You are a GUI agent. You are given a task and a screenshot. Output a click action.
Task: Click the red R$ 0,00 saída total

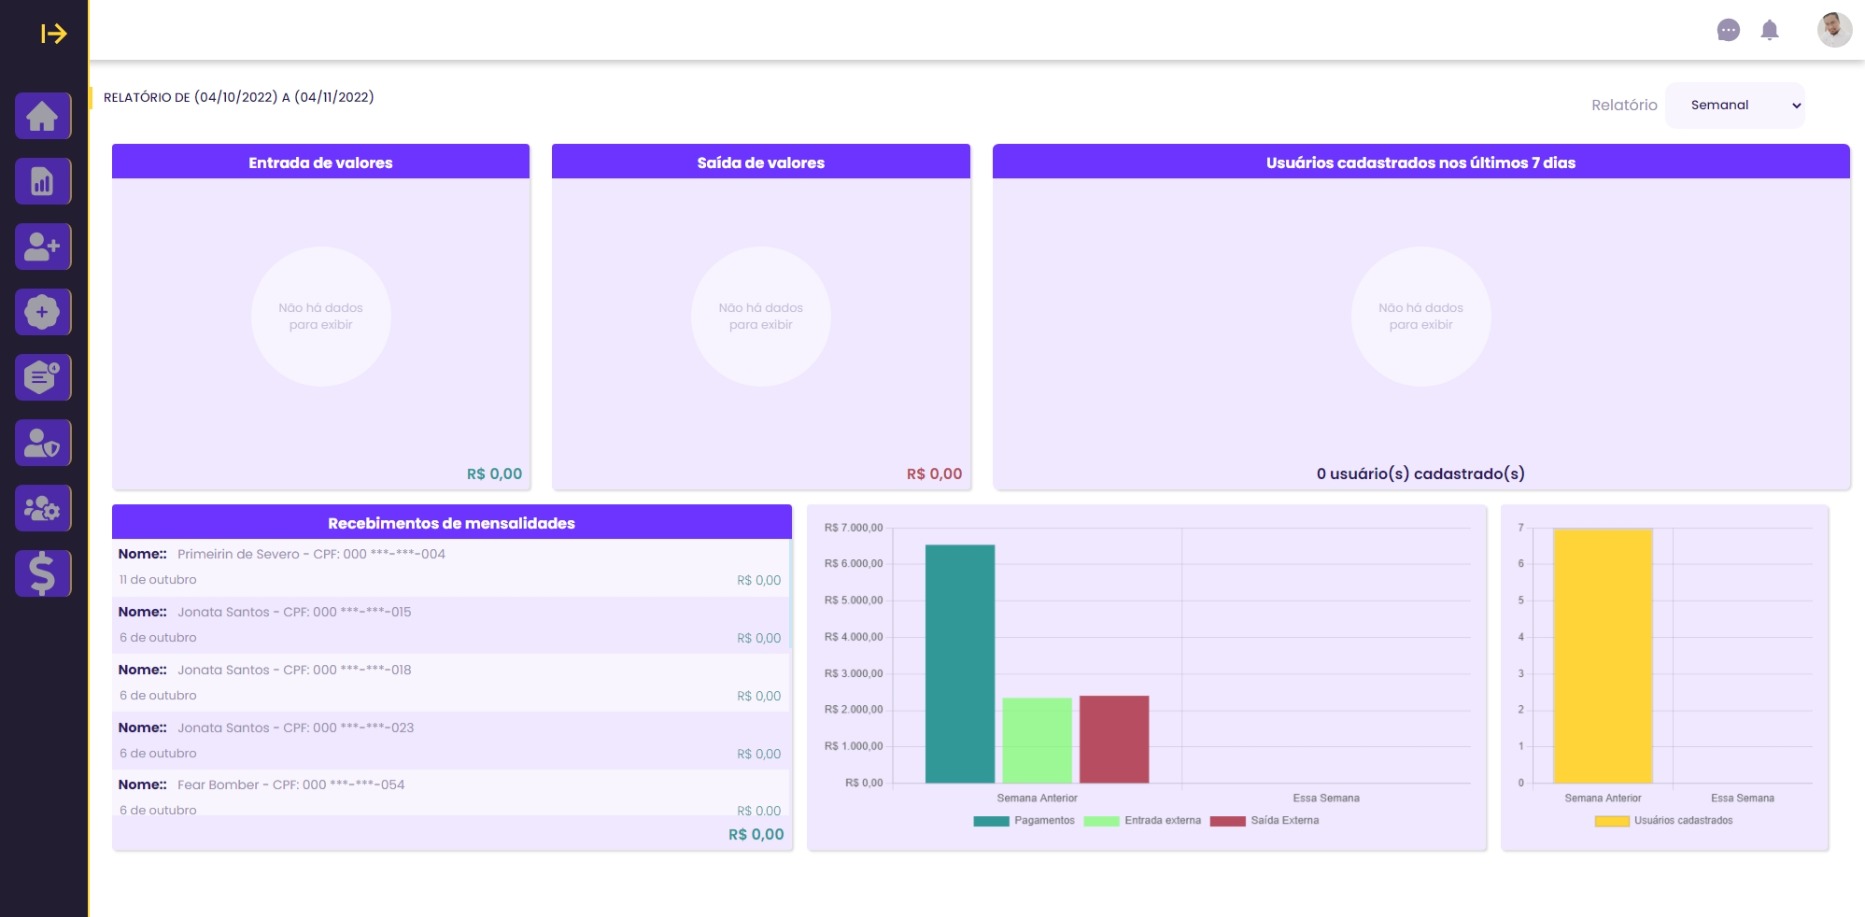pos(934,474)
